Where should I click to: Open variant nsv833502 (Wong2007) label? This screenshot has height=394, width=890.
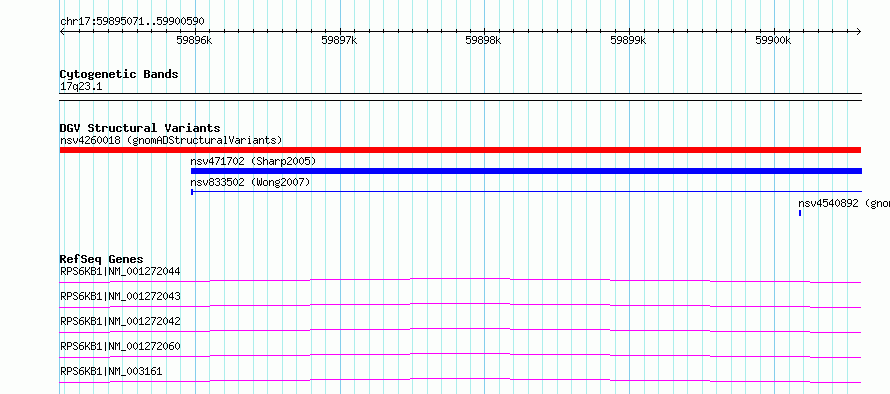(x=250, y=182)
